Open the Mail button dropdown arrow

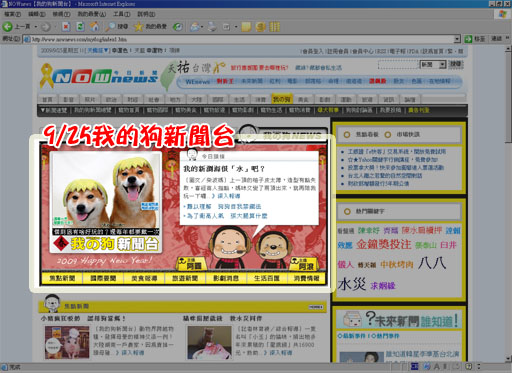tap(202, 27)
